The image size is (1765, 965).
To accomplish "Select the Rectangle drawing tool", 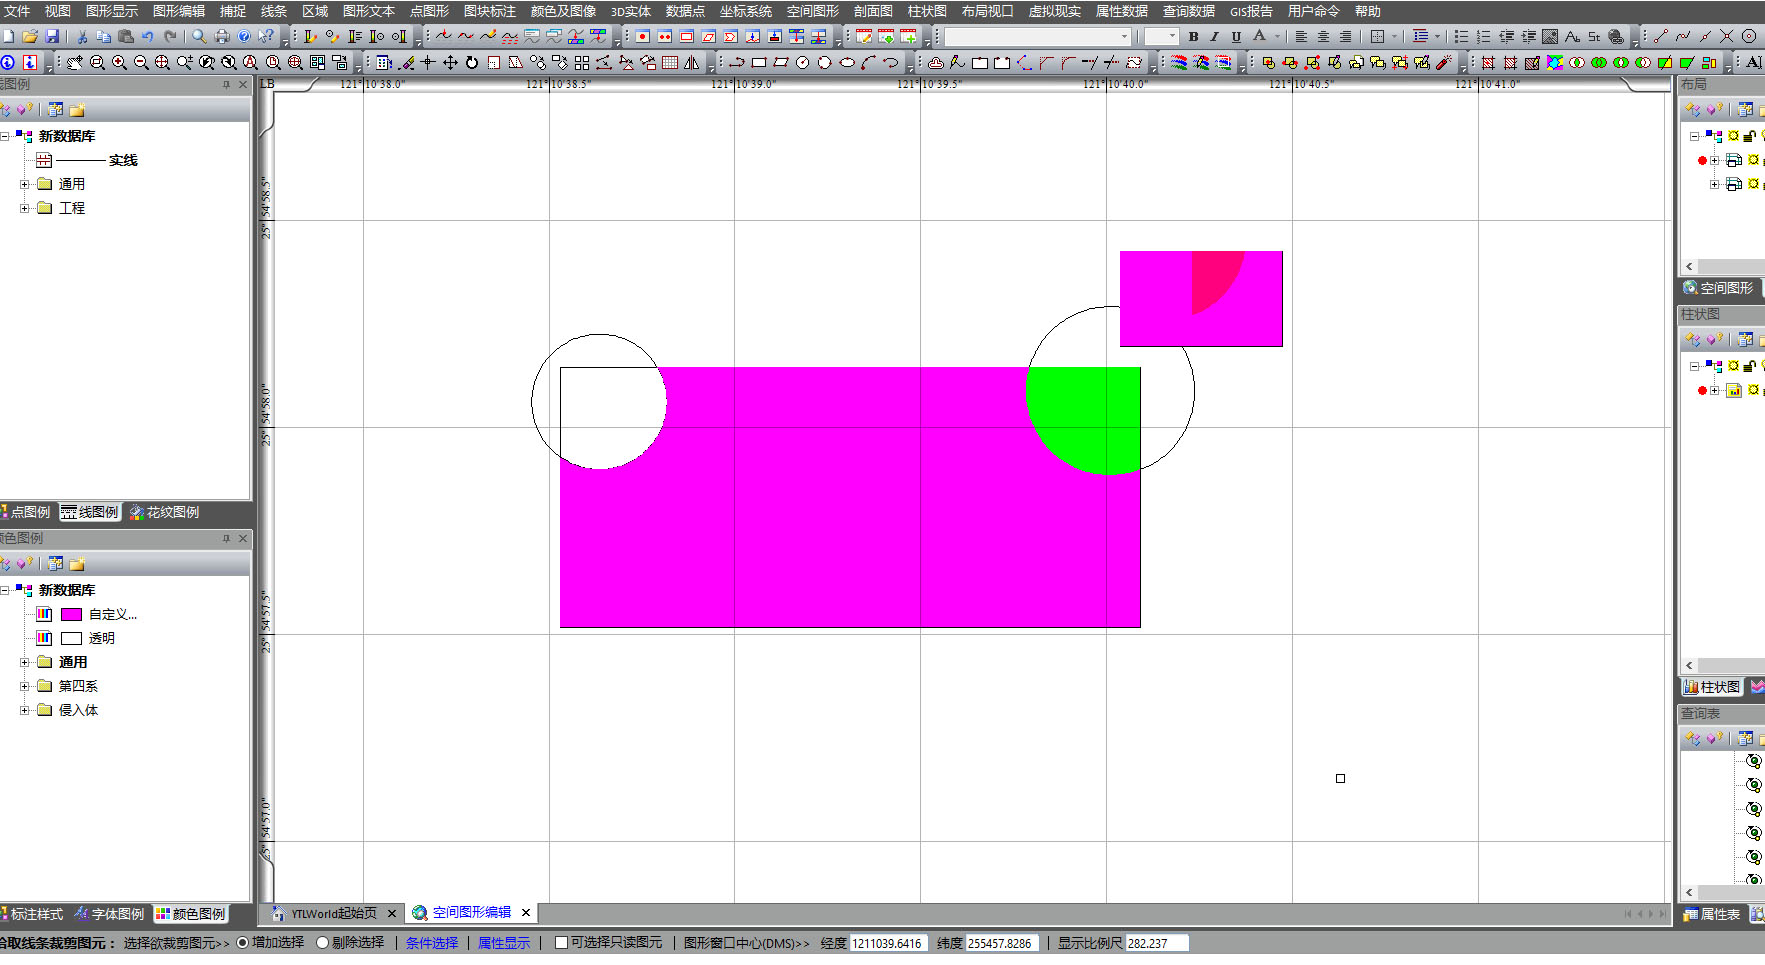I will coord(759,62).
